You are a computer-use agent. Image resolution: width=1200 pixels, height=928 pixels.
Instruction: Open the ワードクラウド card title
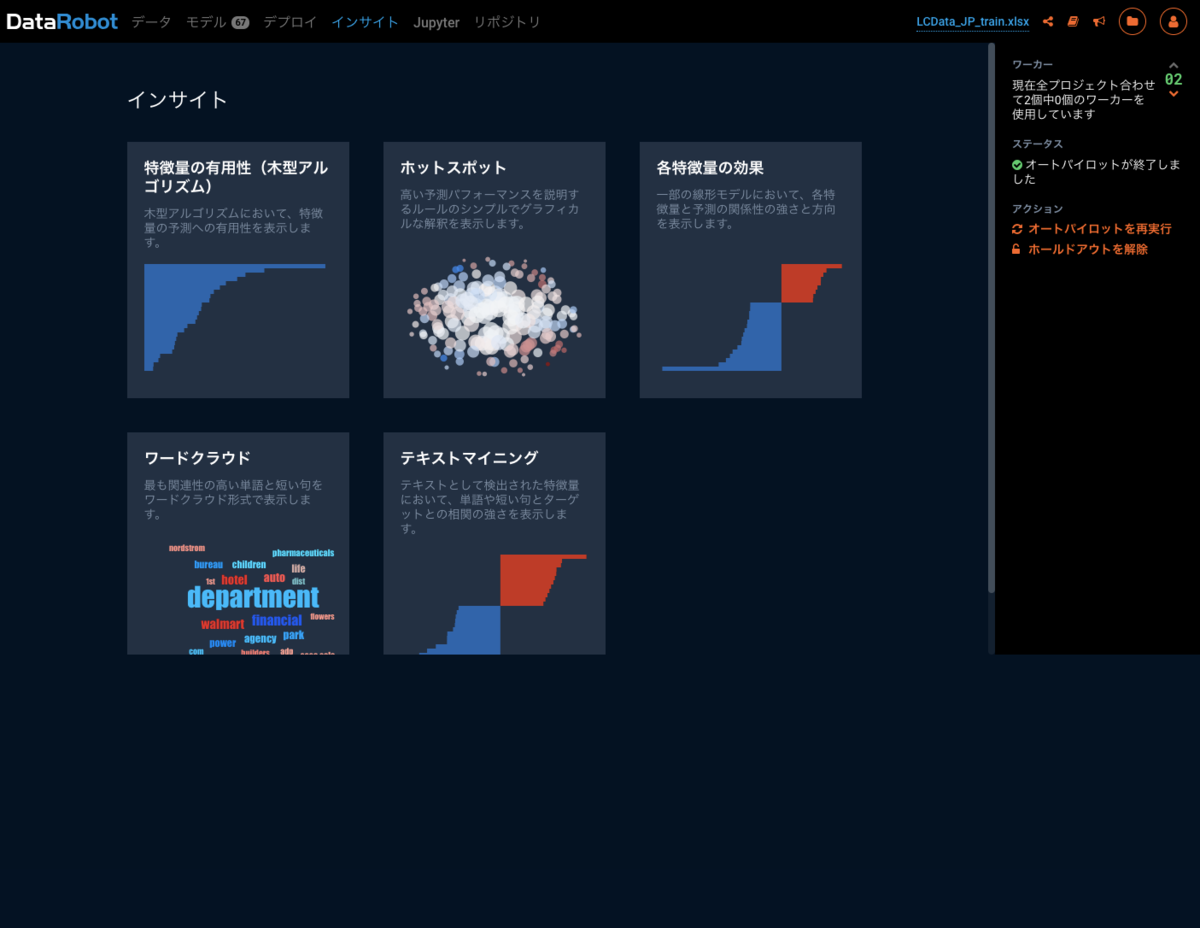(x=197, y=458)
